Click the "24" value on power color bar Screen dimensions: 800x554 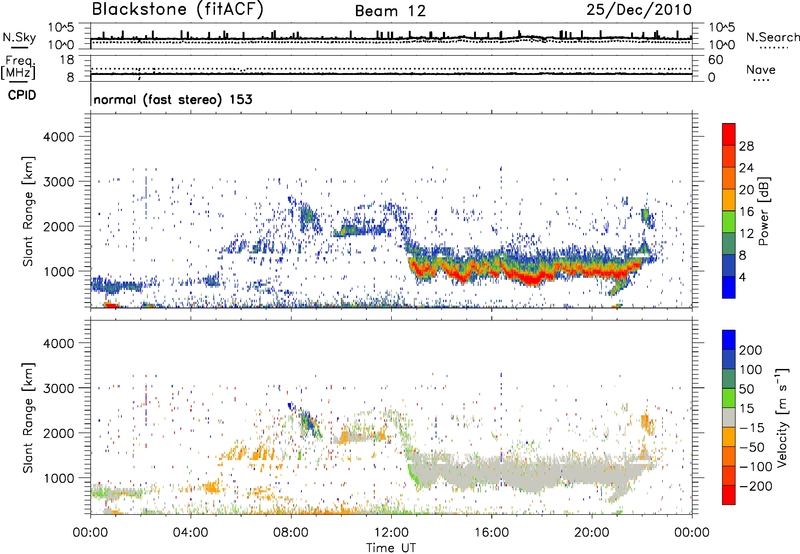tap(746, 168)
